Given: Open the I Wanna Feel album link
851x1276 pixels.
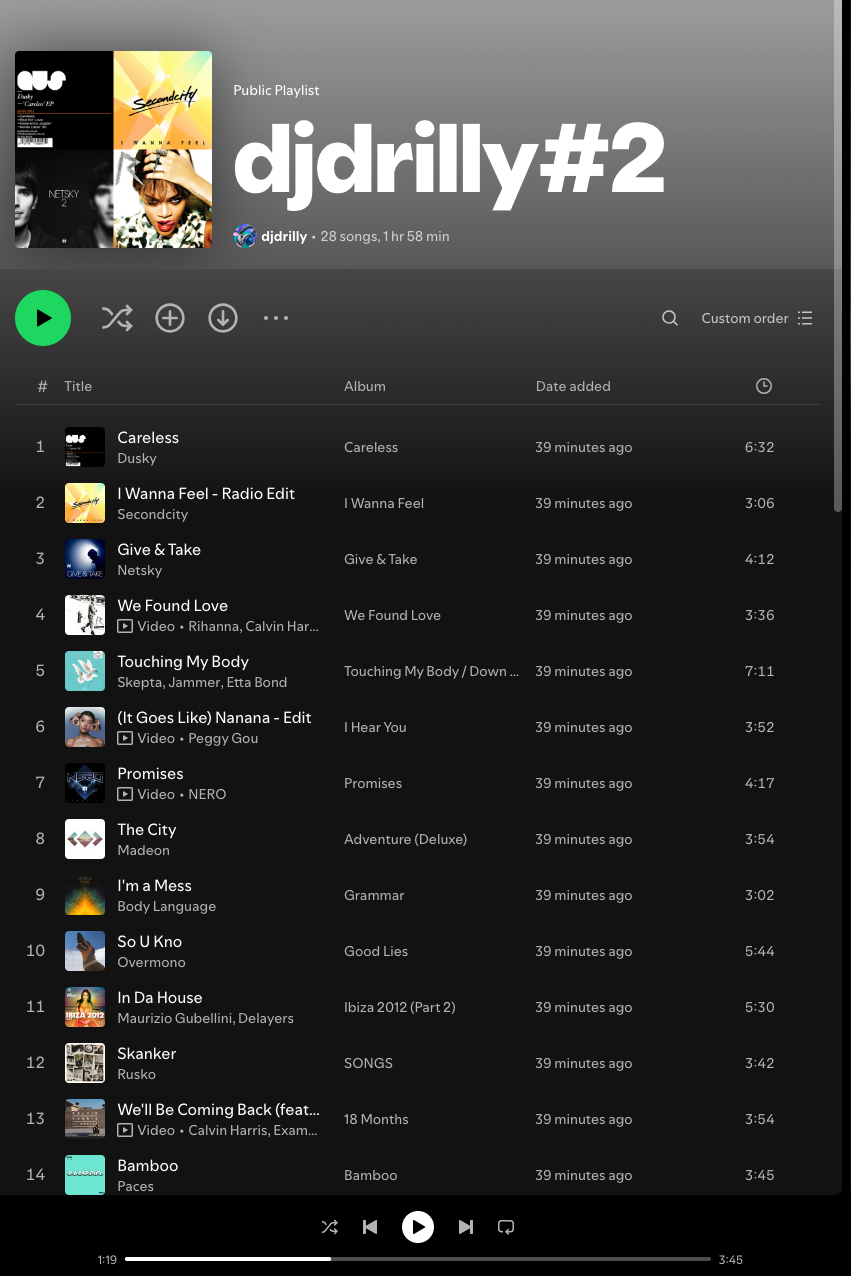Looking at the screenshot, I should coord(384,503).
